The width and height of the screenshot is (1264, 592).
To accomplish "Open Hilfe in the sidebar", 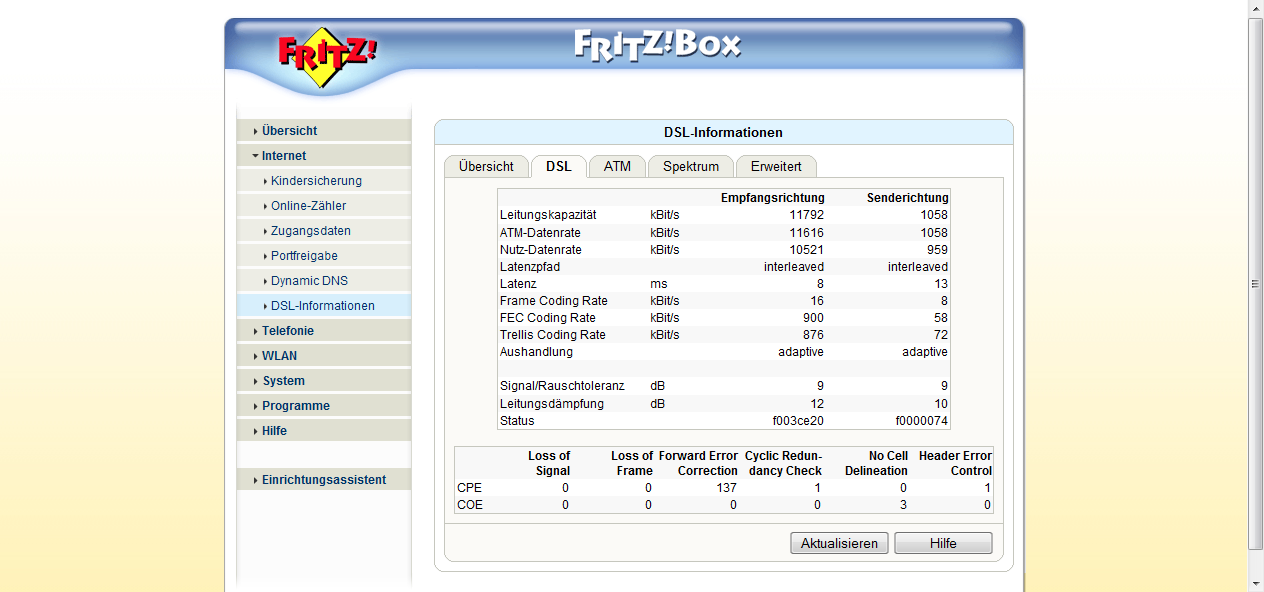I will click(274, 431).
